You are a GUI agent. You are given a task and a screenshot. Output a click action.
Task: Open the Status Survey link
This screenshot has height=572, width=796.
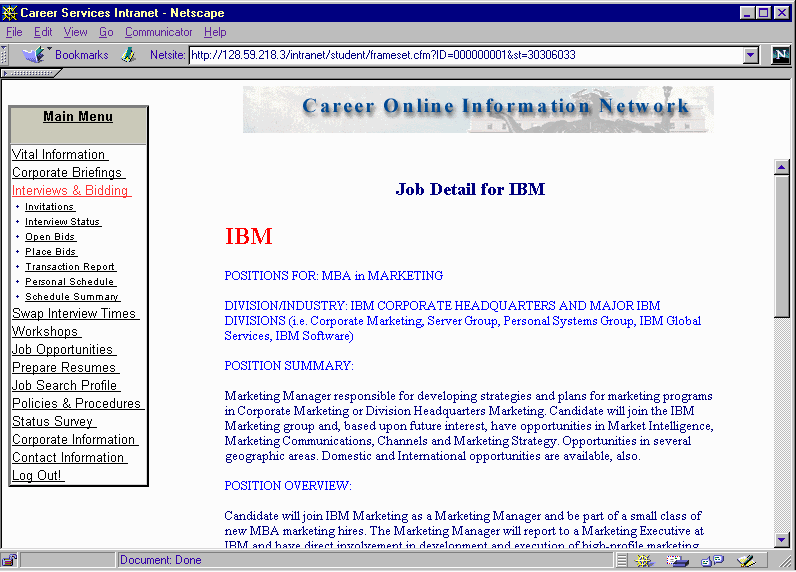tap(53, 422)
